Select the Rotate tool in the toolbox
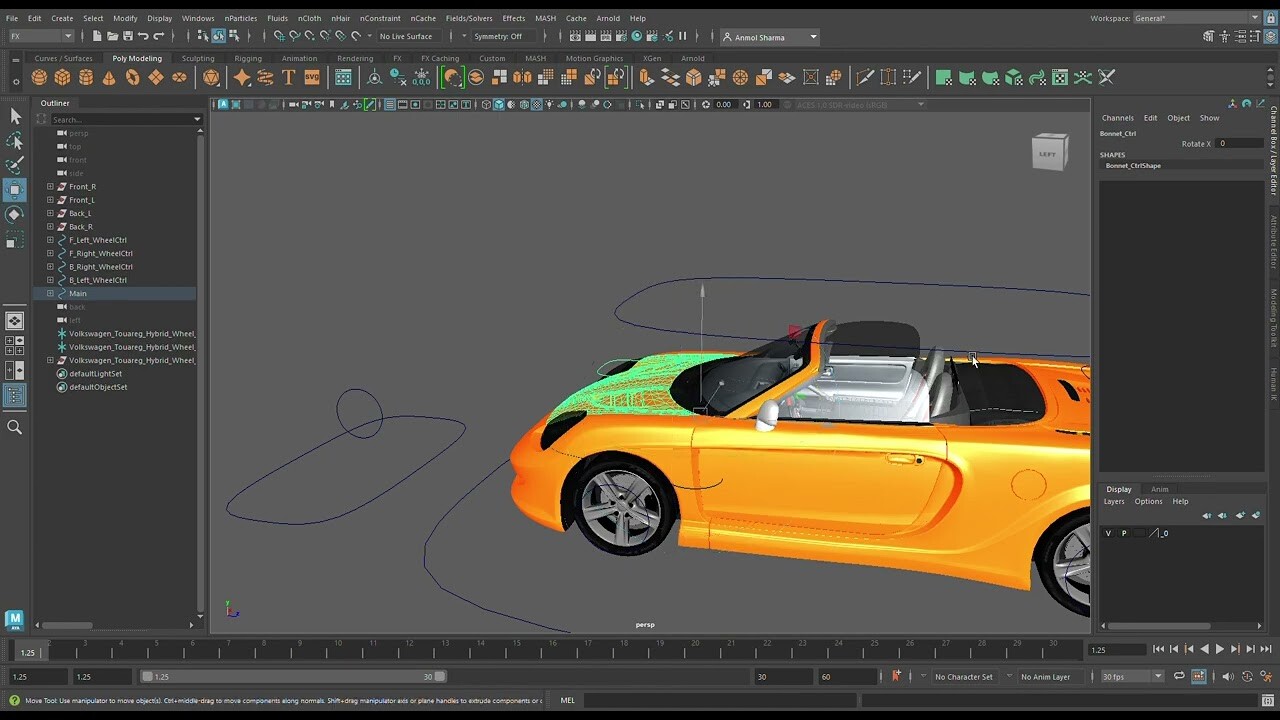1280x720 pixels. 15,214
